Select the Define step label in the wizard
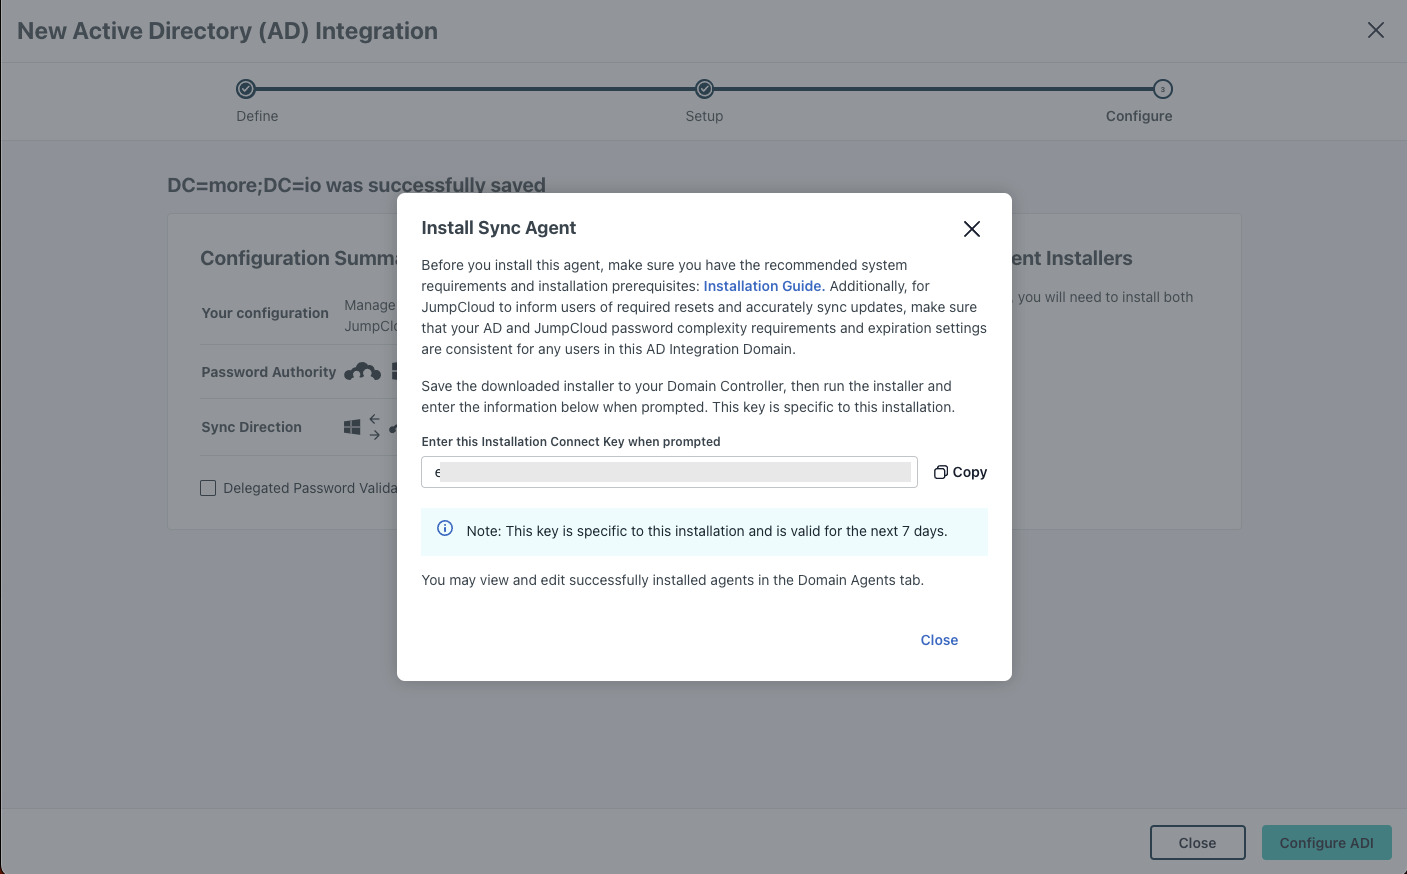 257,115
